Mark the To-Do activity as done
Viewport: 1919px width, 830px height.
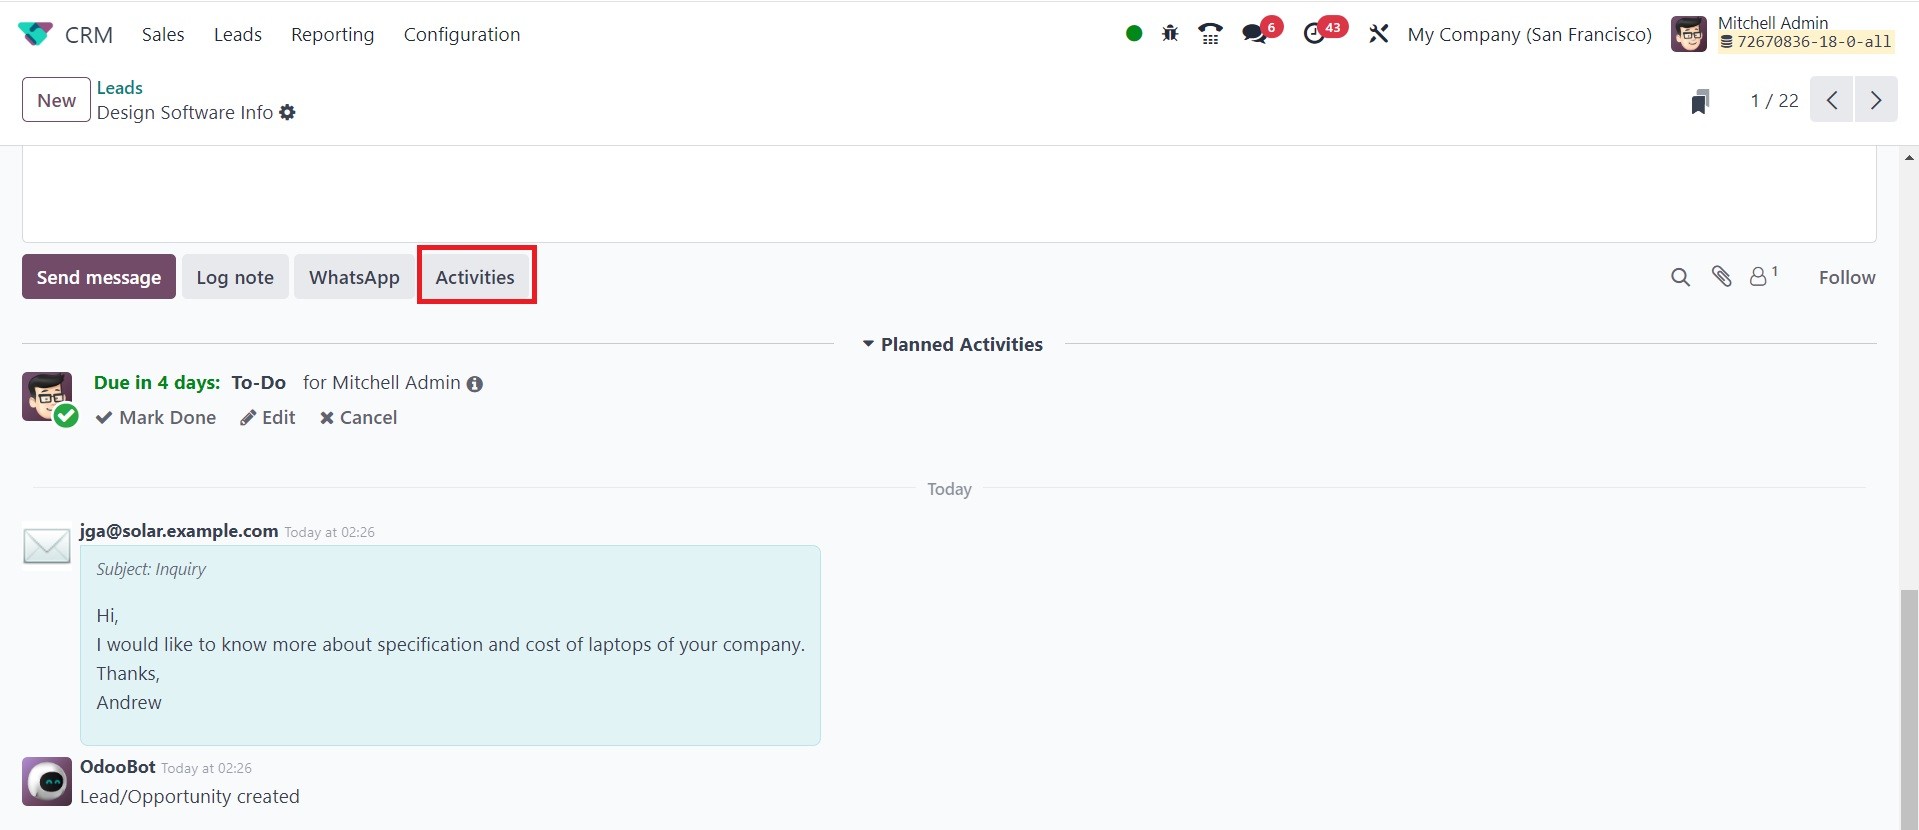[156, 417]
